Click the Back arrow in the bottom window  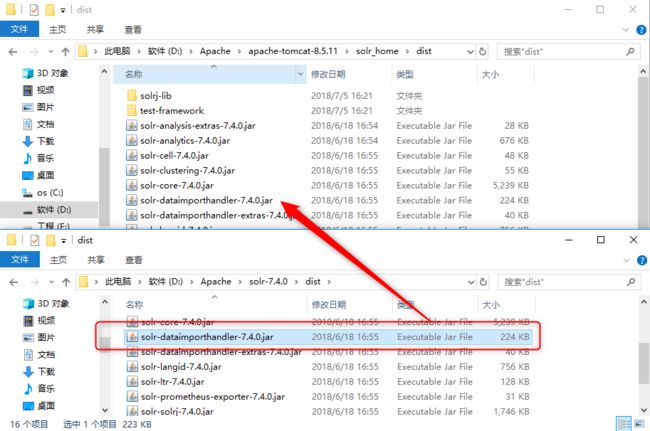(14, 282)
